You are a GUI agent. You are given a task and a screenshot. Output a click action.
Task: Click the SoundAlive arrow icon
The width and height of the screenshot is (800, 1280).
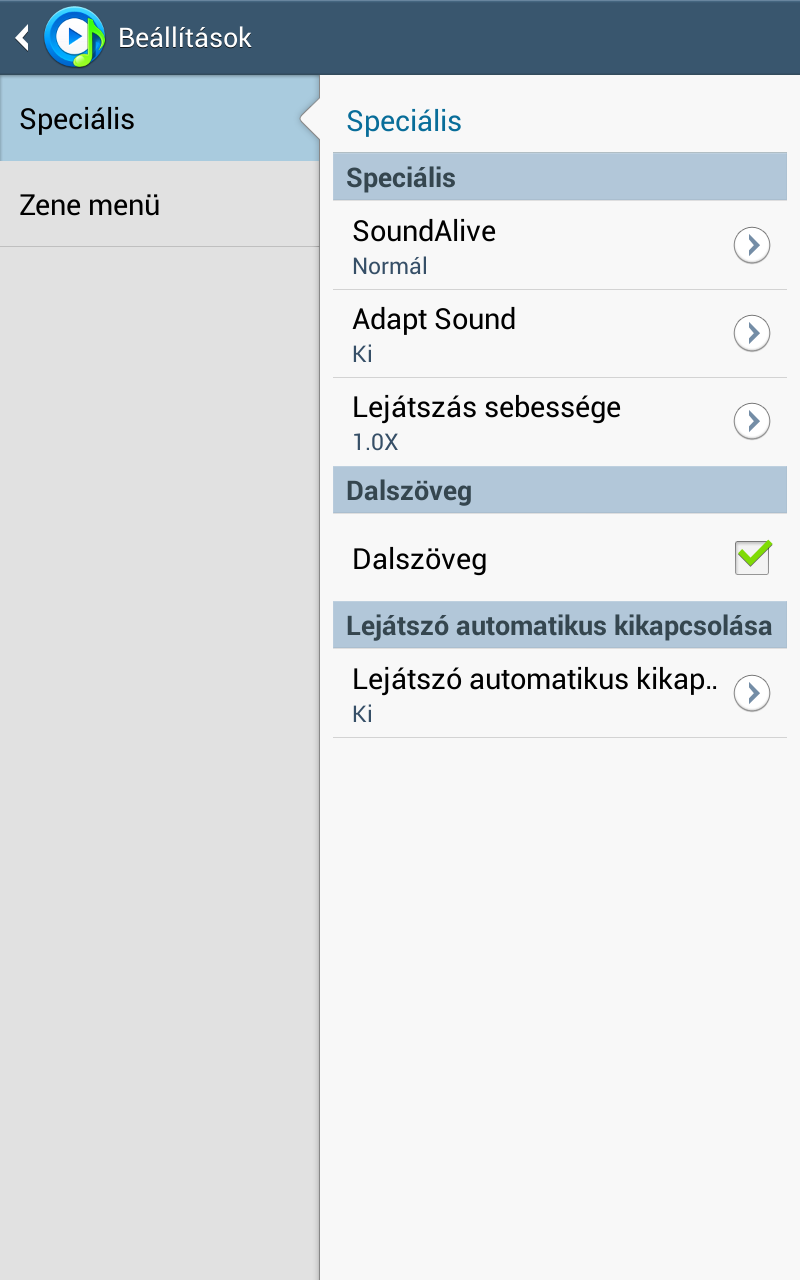point(752,245)
